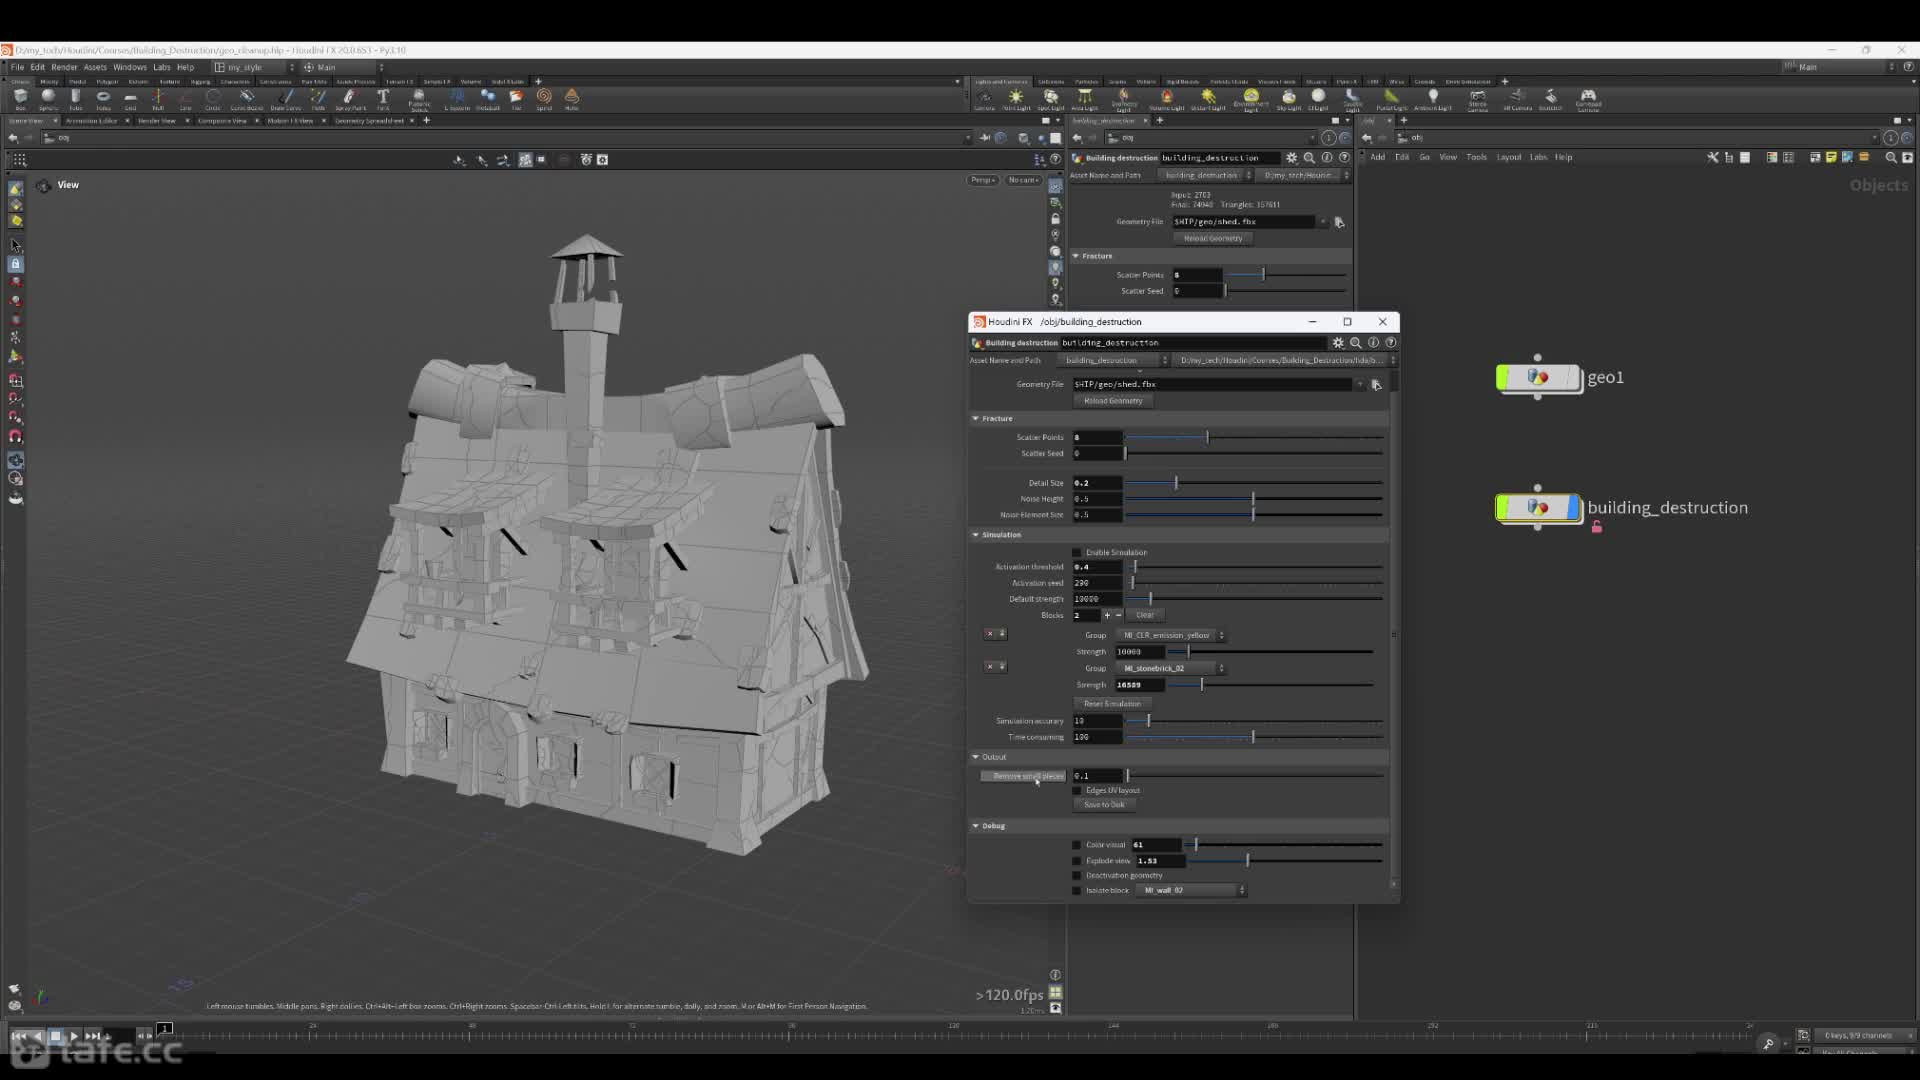The image size is (1920, 1080).
Task: Select the Grid shelf tool
Action: pyautogui.click(x=130, y=99)
